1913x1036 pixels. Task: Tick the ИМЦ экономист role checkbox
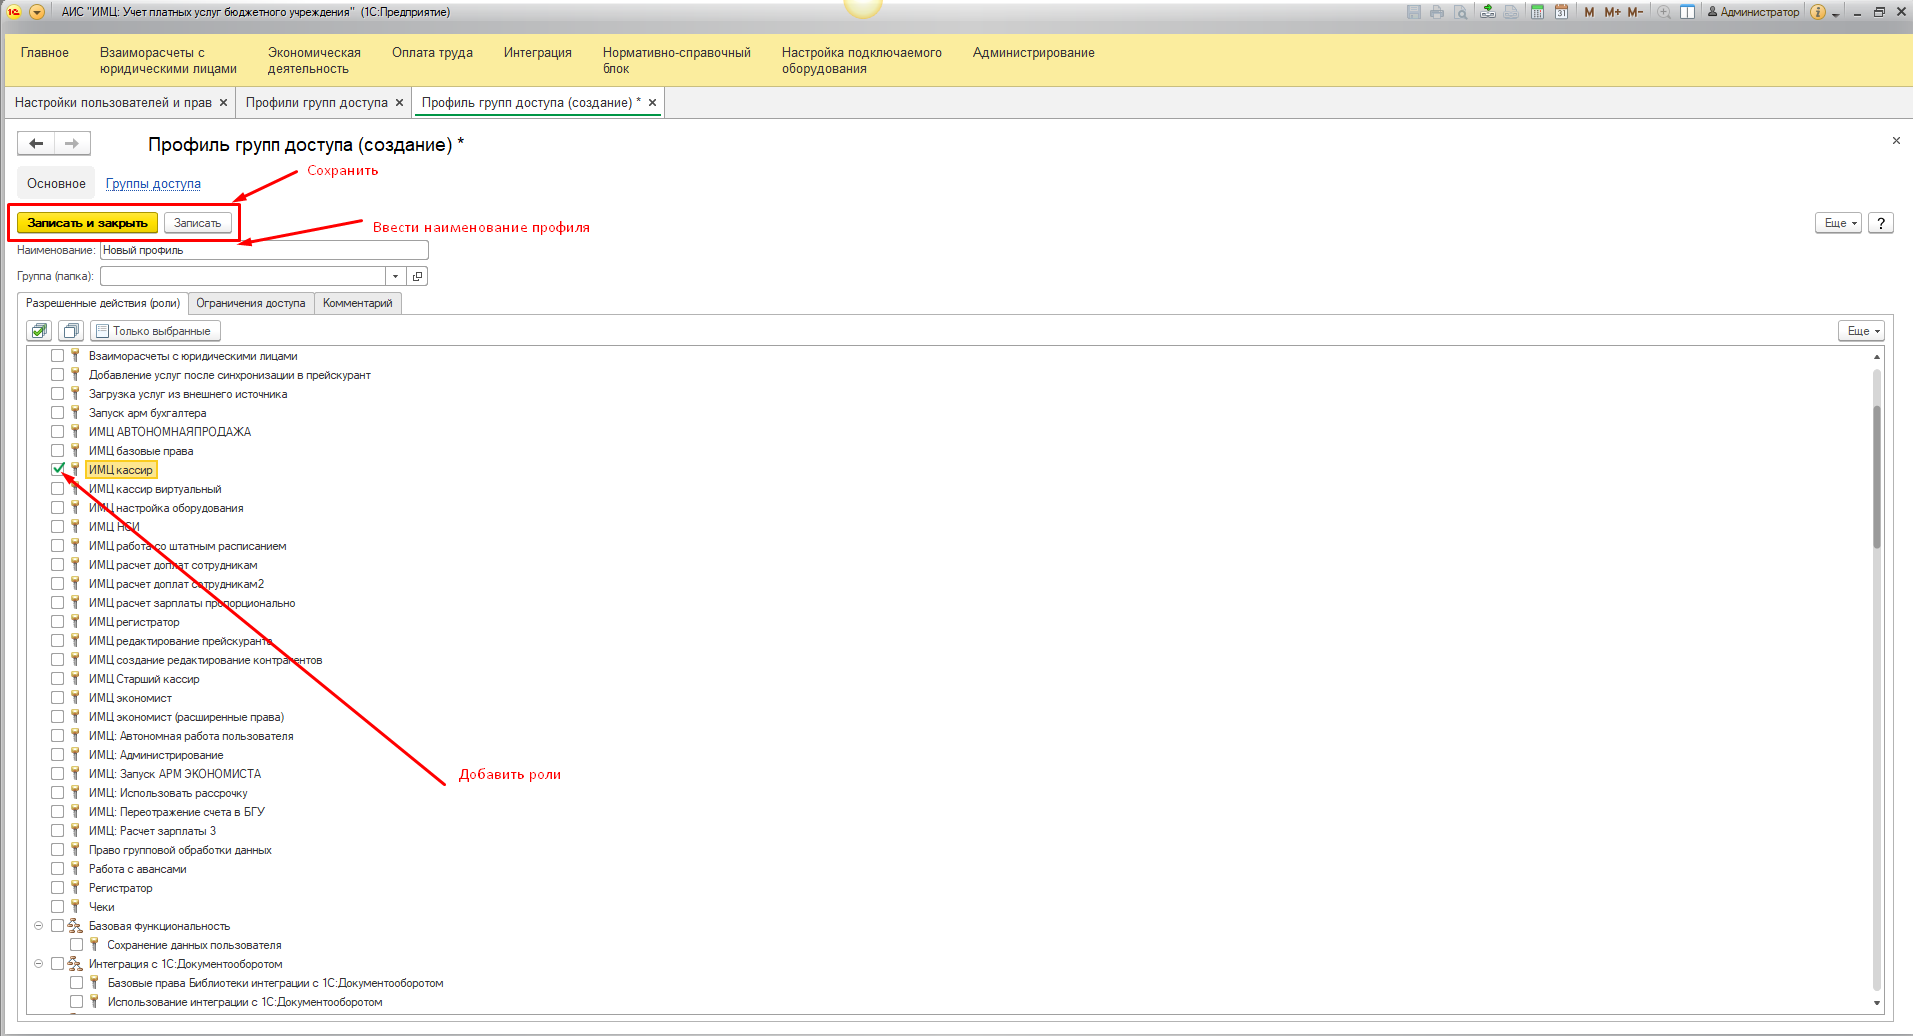[58, 698]
